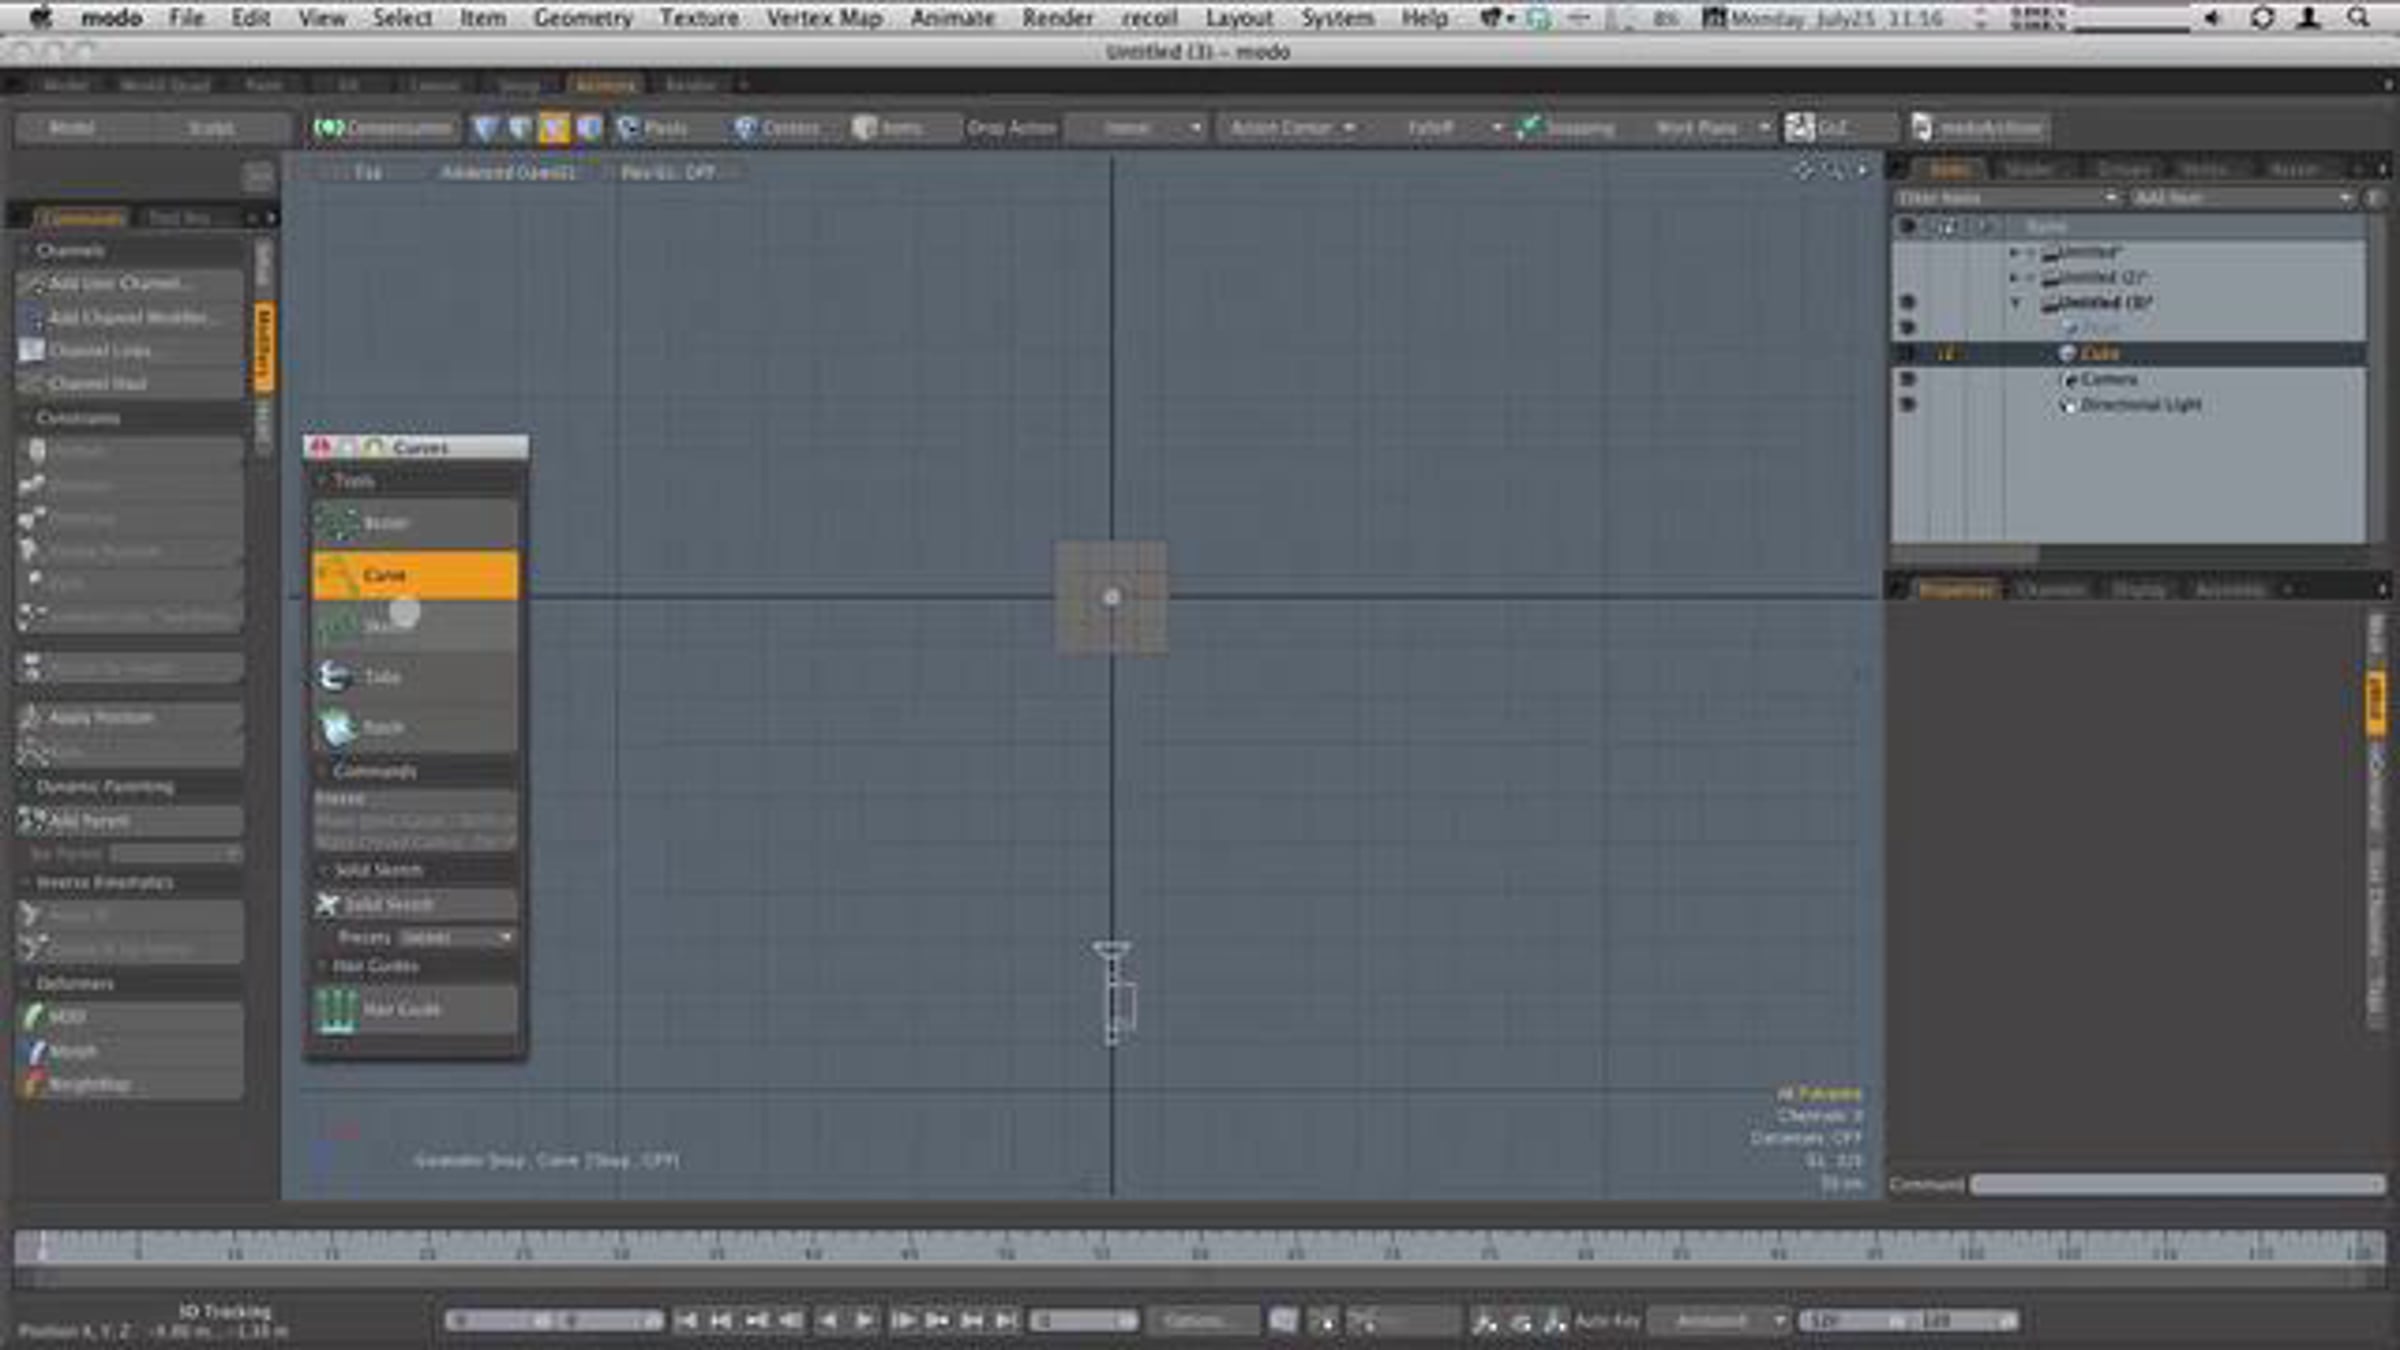Add a Morph deformer
The height and width of the screenshot is (1350, 2400).
pyautogui.click(x=130, y=1051)
